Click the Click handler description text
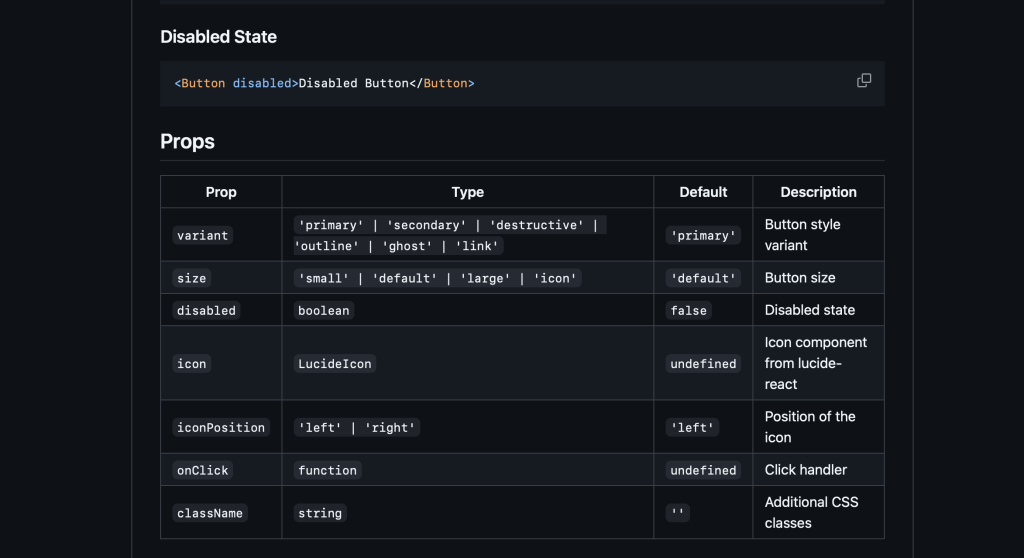The height and width of the screenshot is (558, 1024). (x=805, y=470)
